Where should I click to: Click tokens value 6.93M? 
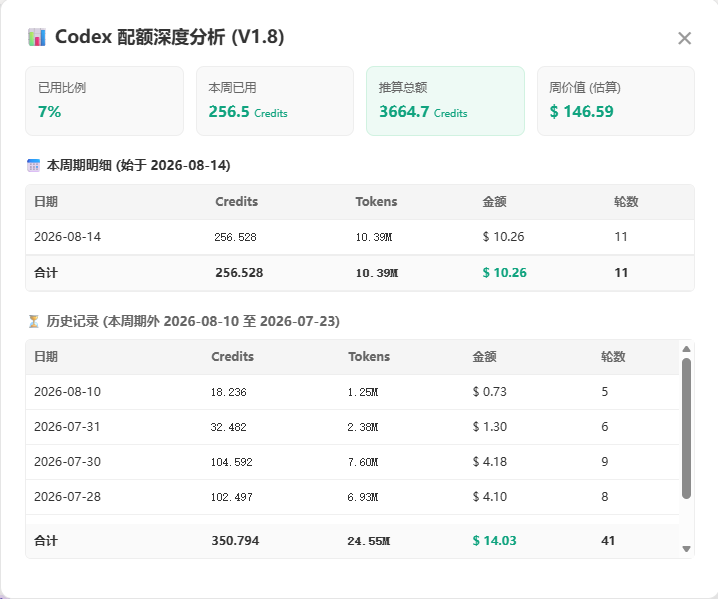point(363,497)
